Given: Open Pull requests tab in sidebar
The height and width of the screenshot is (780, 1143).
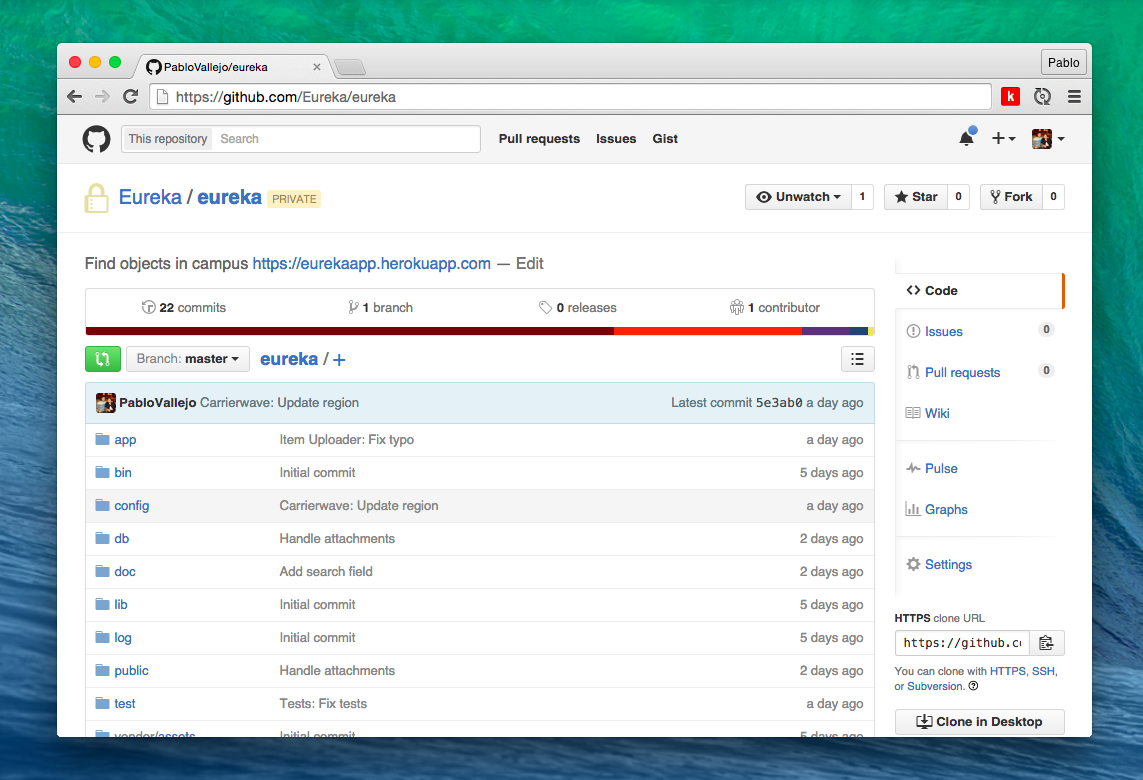Looking at the screenshot, I should (980, 372).
